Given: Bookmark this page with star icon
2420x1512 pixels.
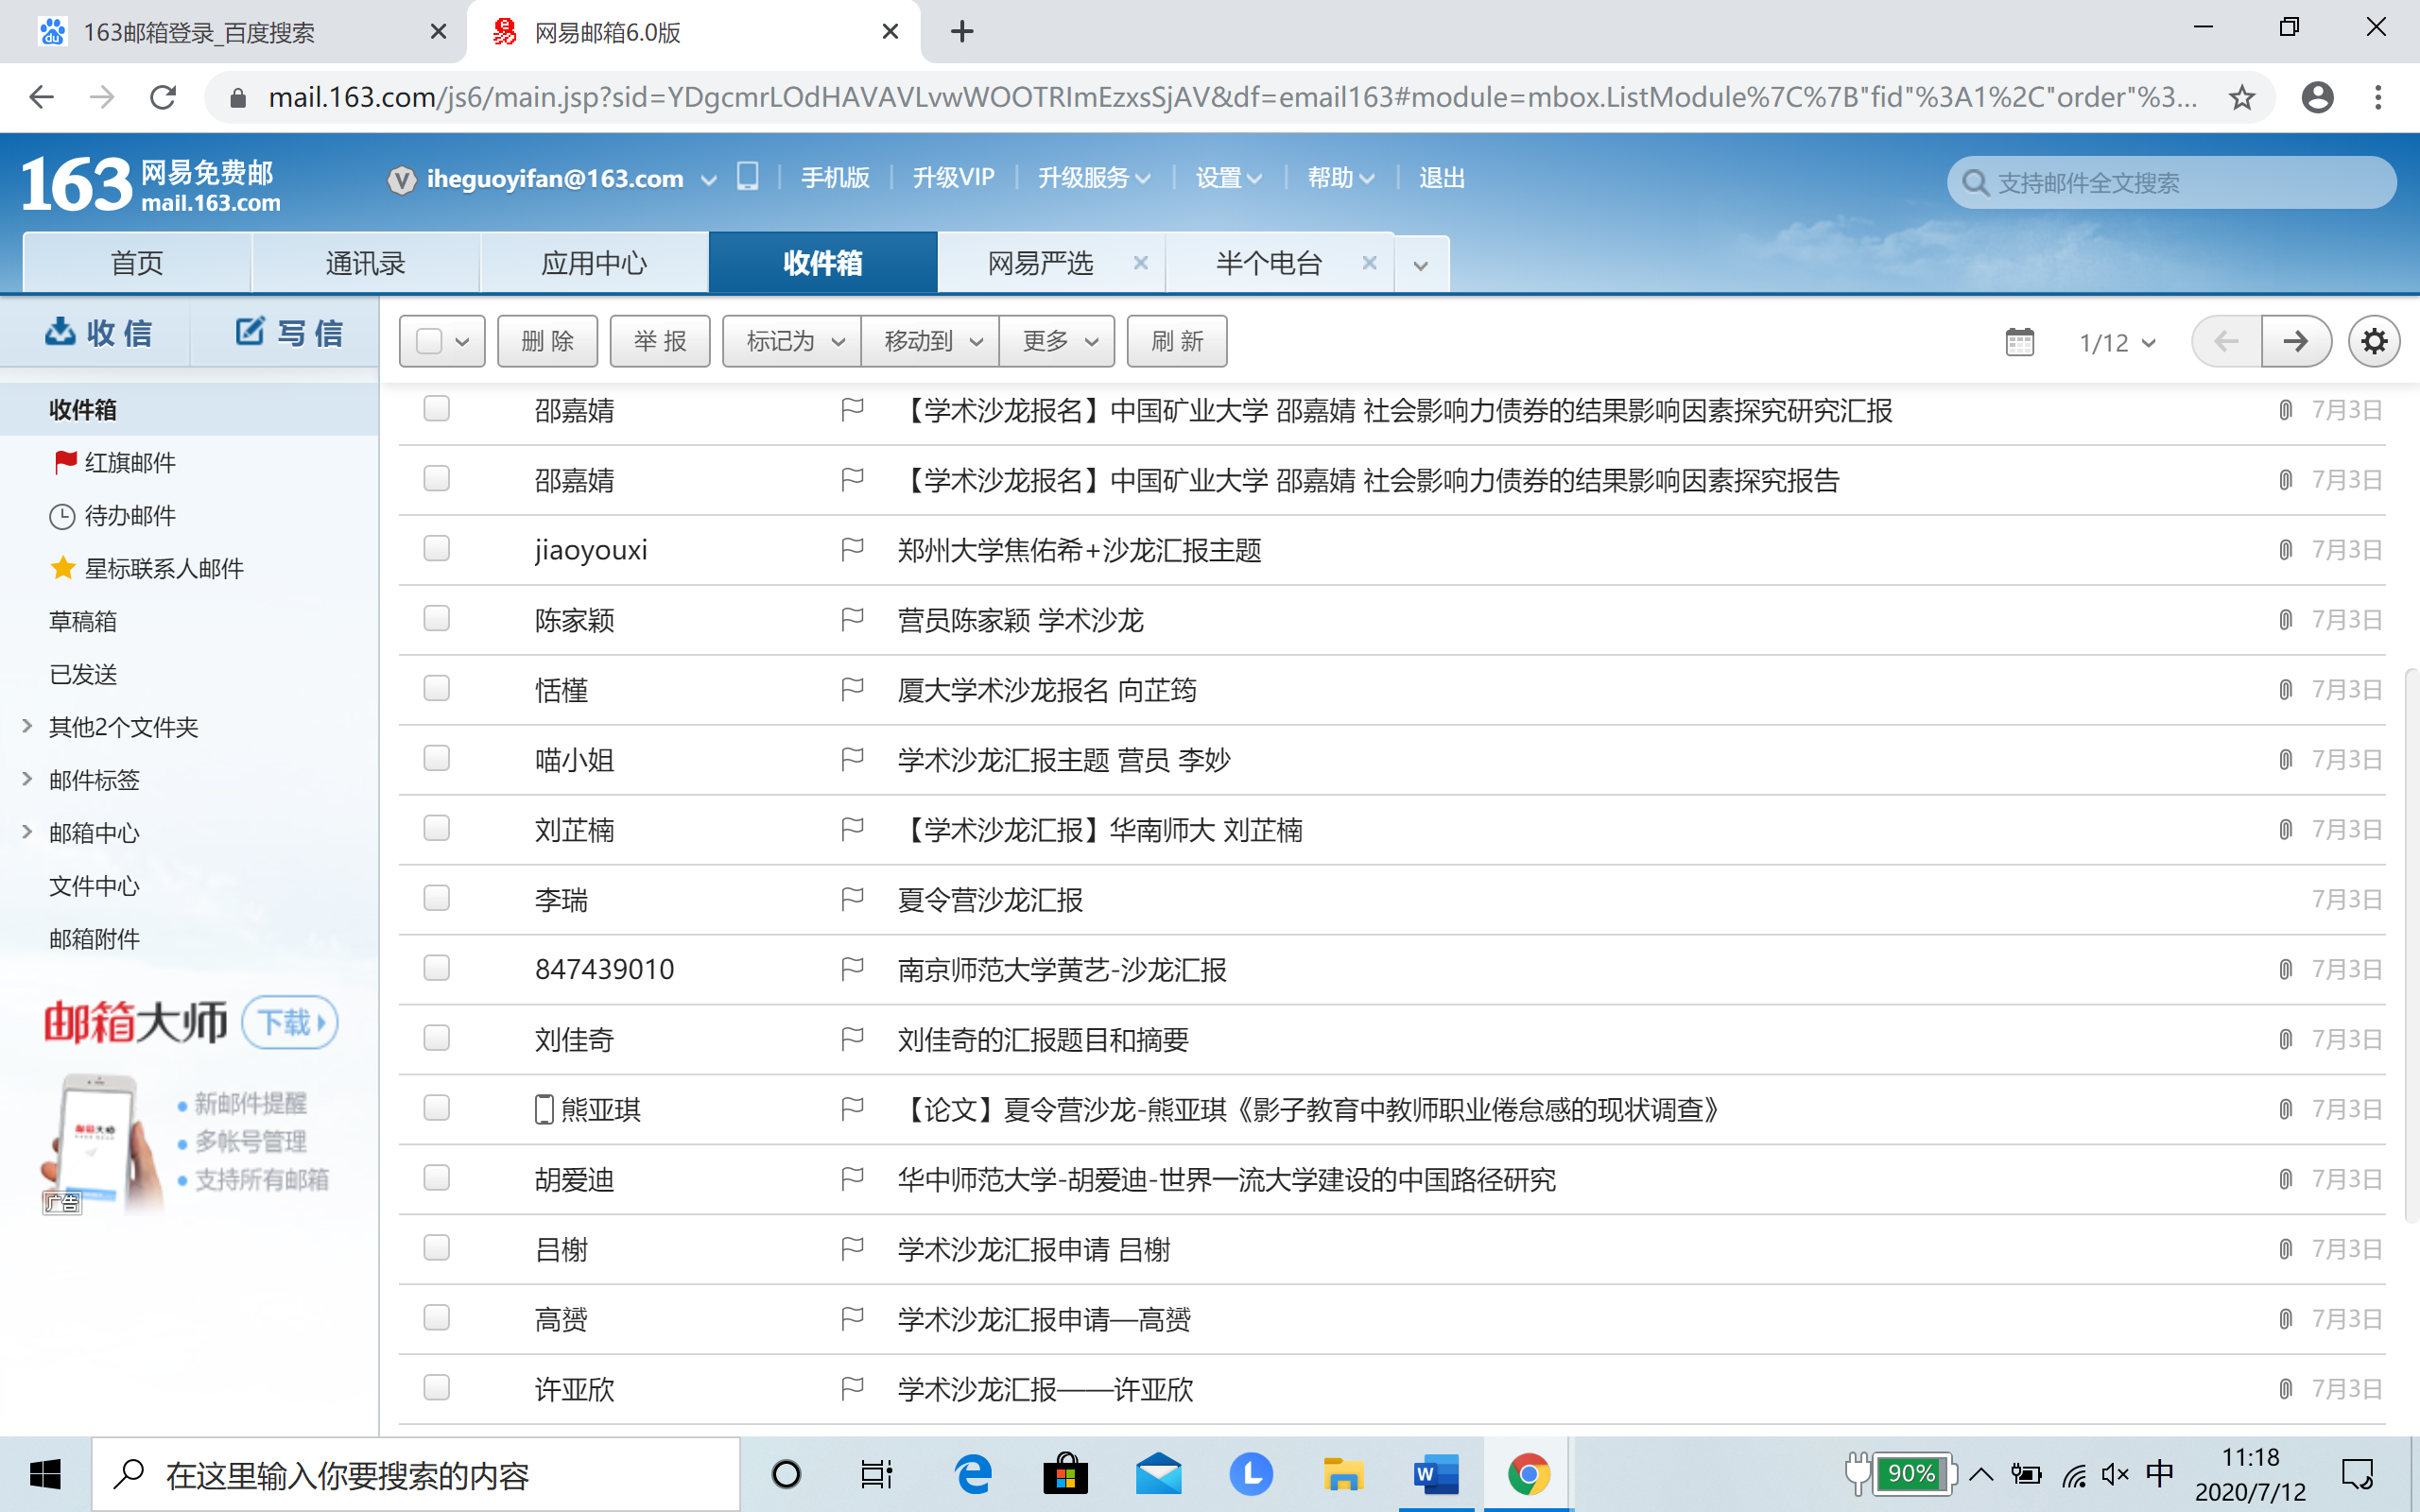Looking at the screenshot, I should (x=2241, y=97).
